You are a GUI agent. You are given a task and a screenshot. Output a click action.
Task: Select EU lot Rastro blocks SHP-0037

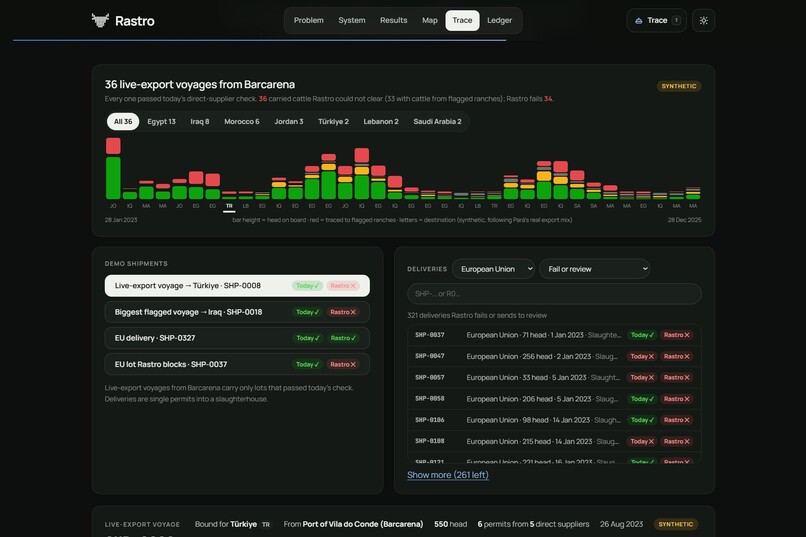[237, 364]
